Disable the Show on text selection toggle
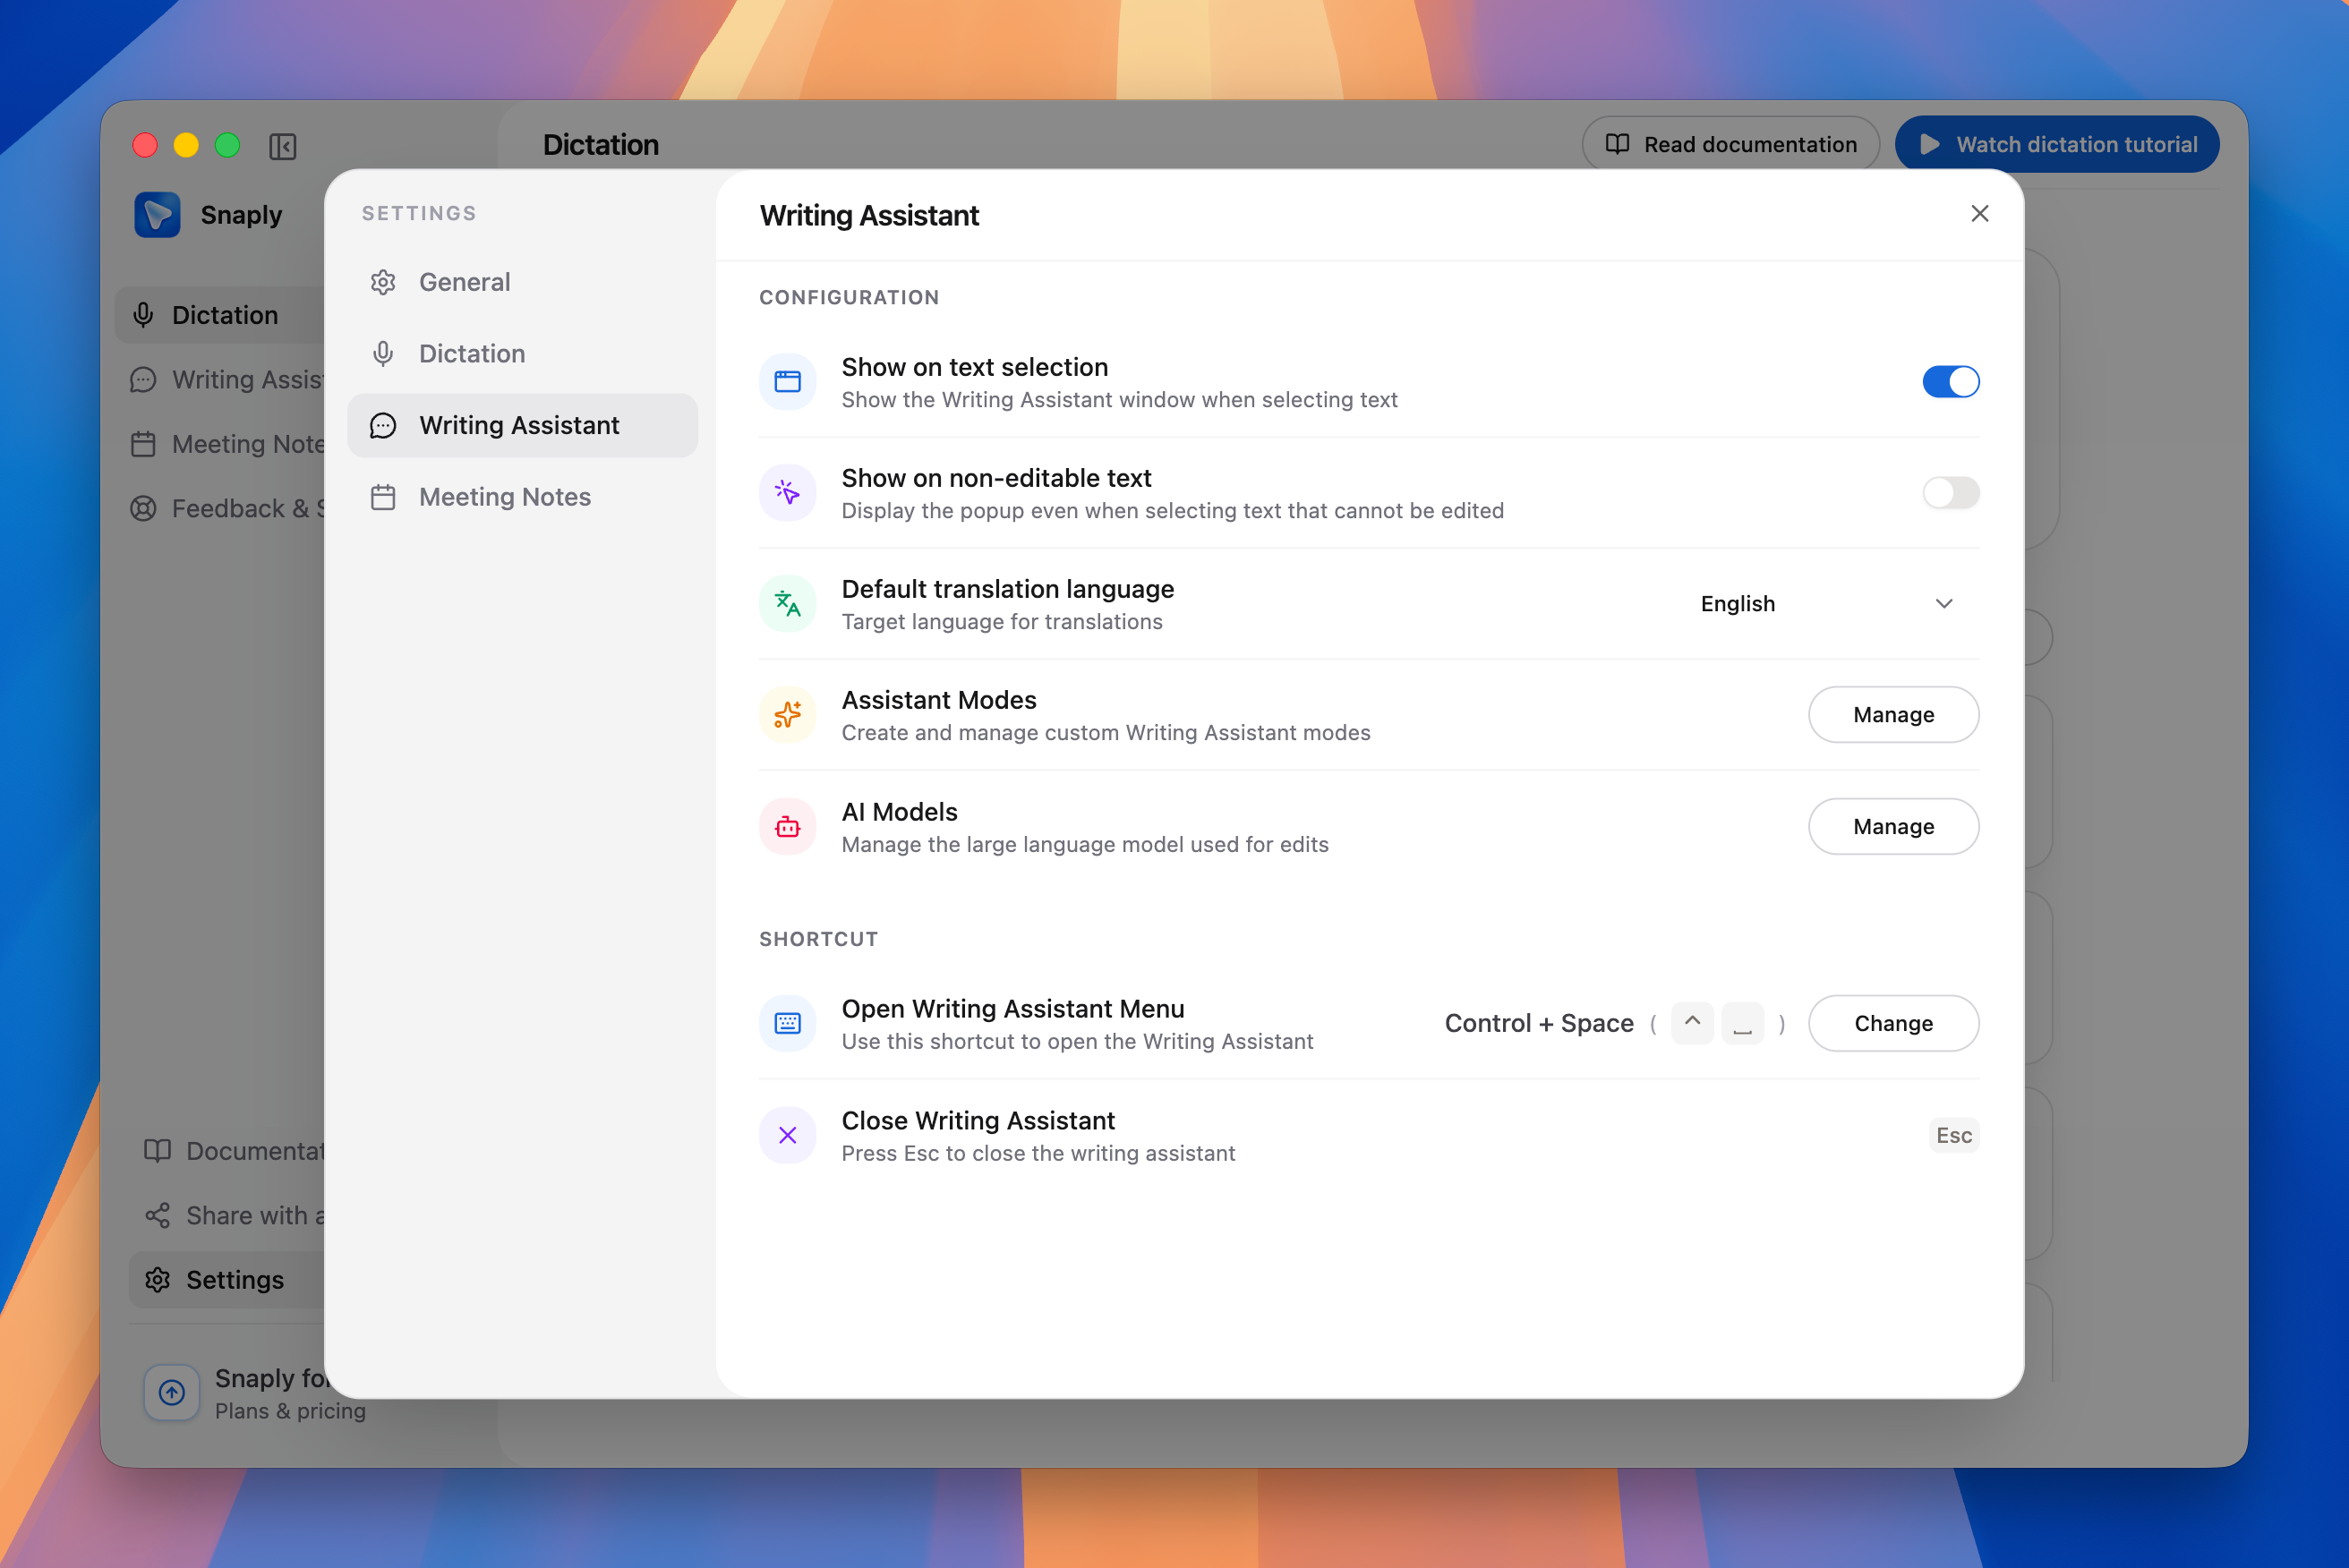 (1950, 382)
